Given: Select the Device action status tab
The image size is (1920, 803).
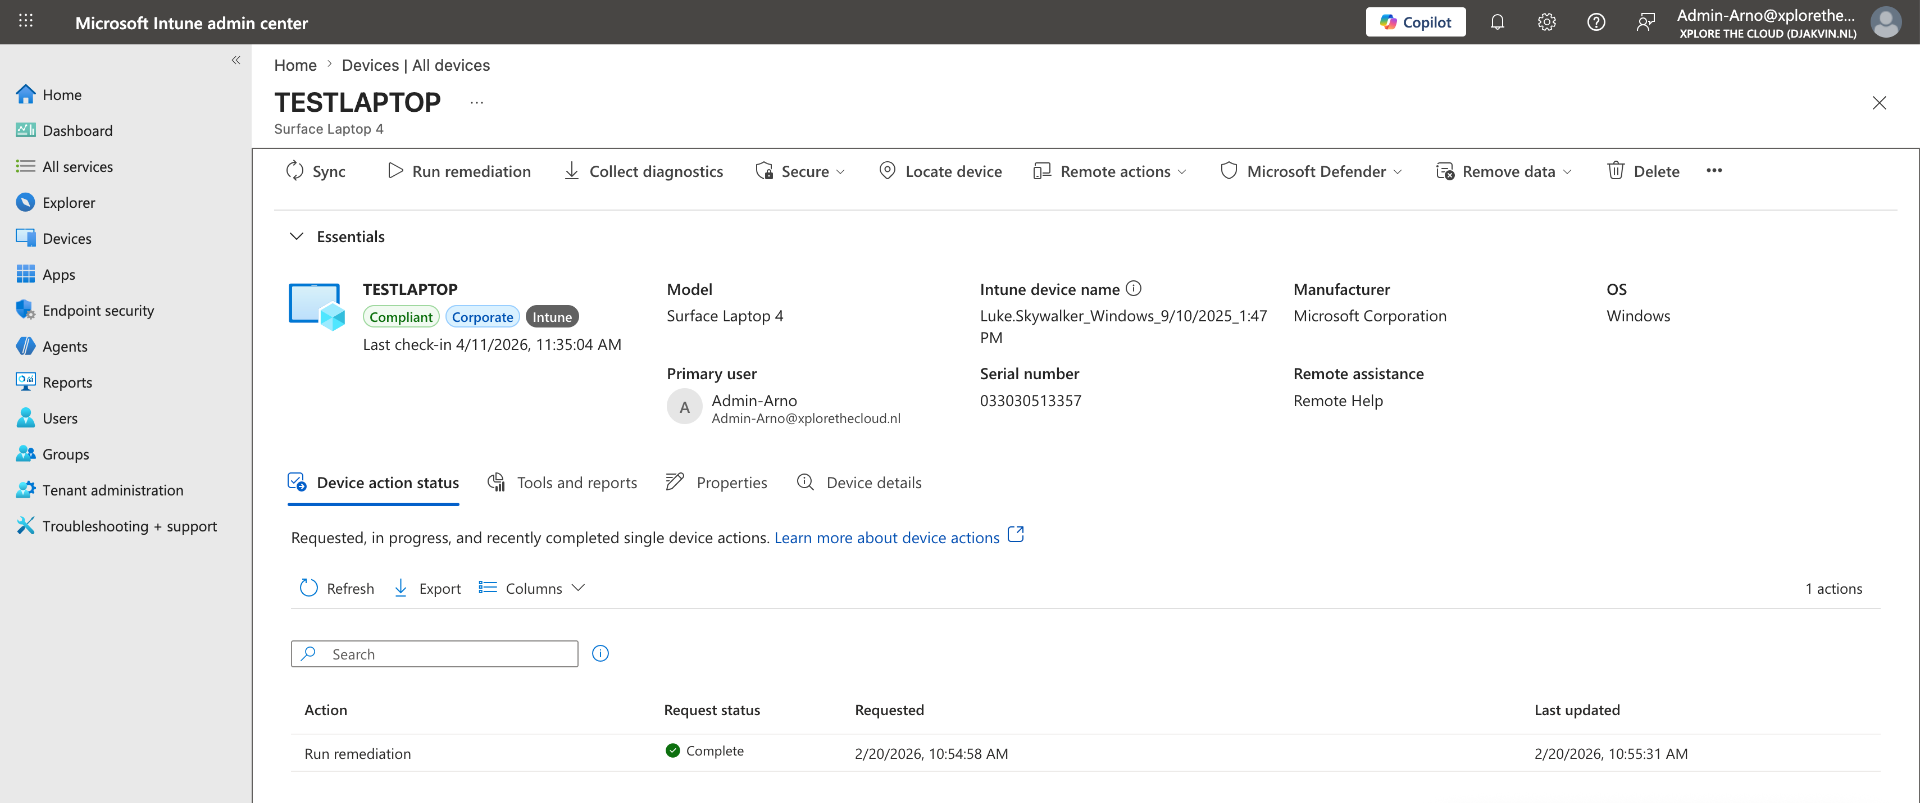Looking at the screenshot, I should (x=373, y=483).
